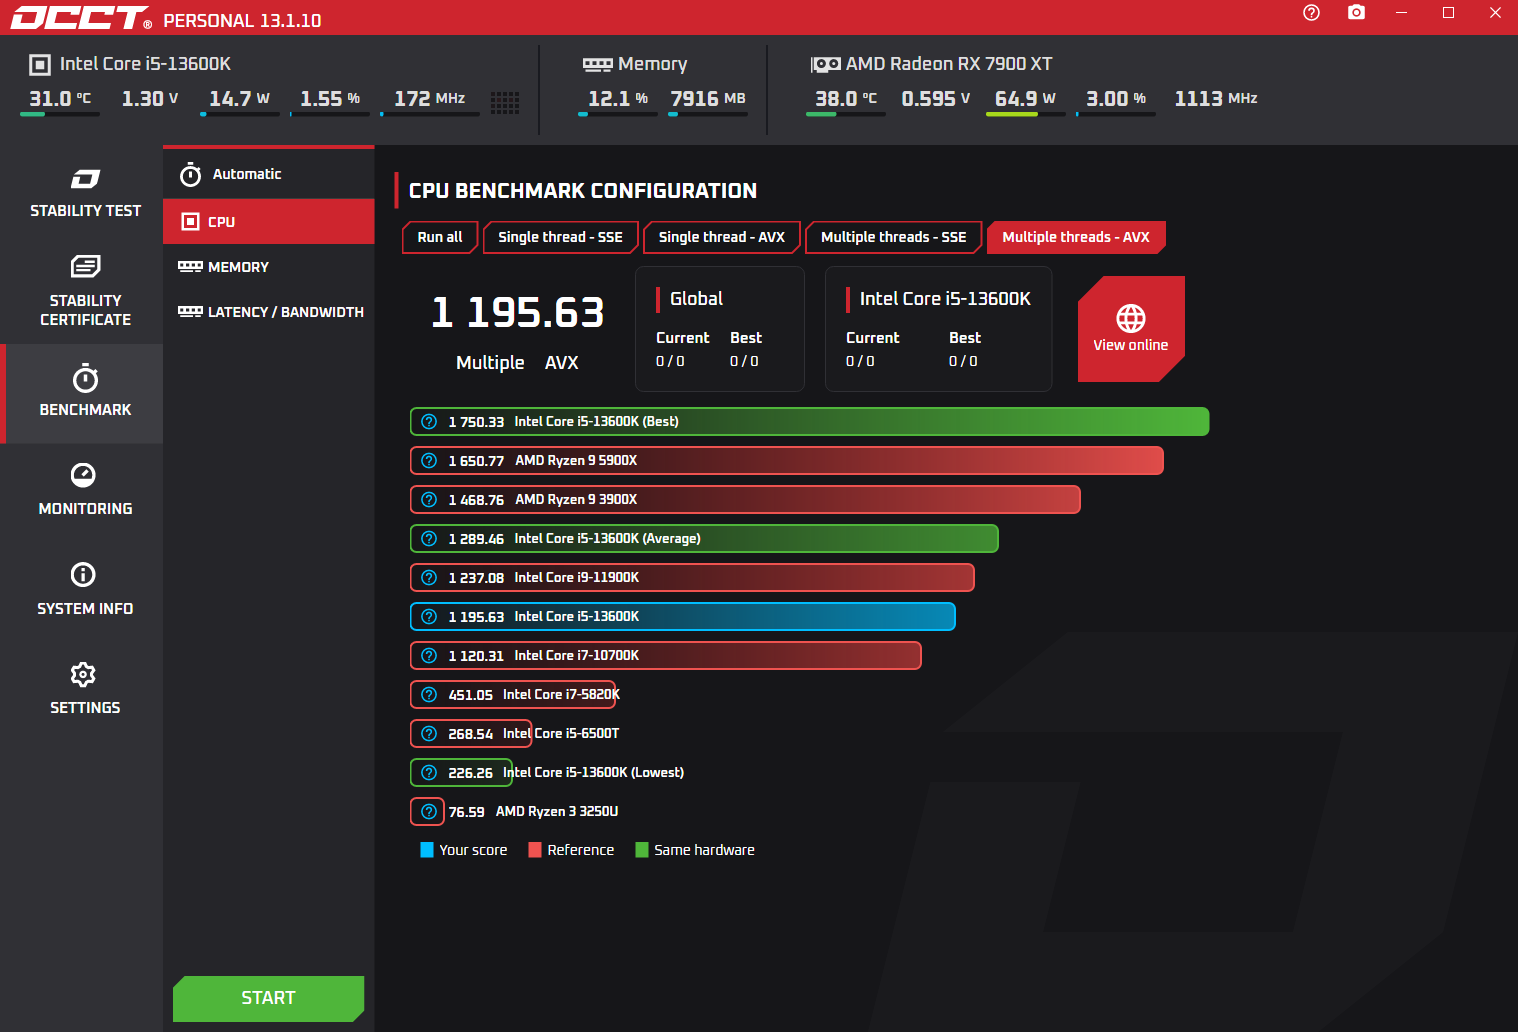Click the red Reference legend swatch
This screenshot has height=1032, width=1518.
(x=535, y=850)
